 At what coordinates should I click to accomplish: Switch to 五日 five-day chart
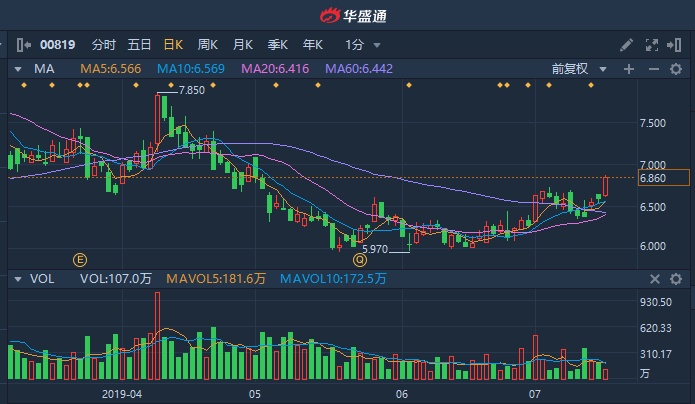point(139,45)
